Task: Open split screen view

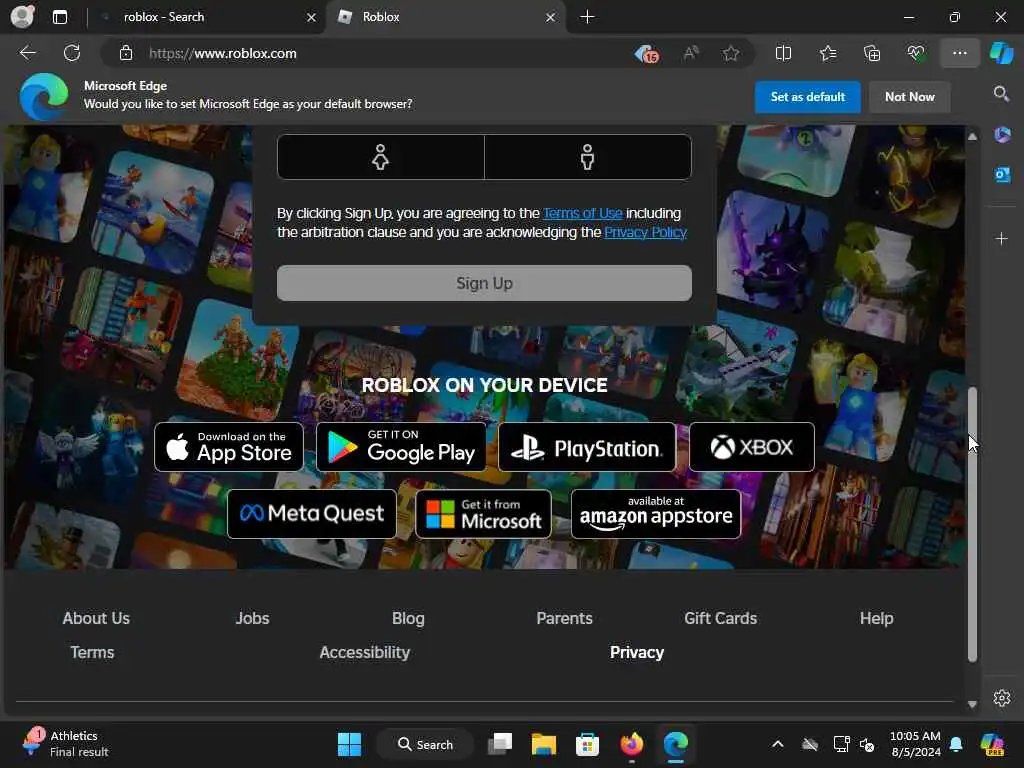Action: tap(783, 53)
